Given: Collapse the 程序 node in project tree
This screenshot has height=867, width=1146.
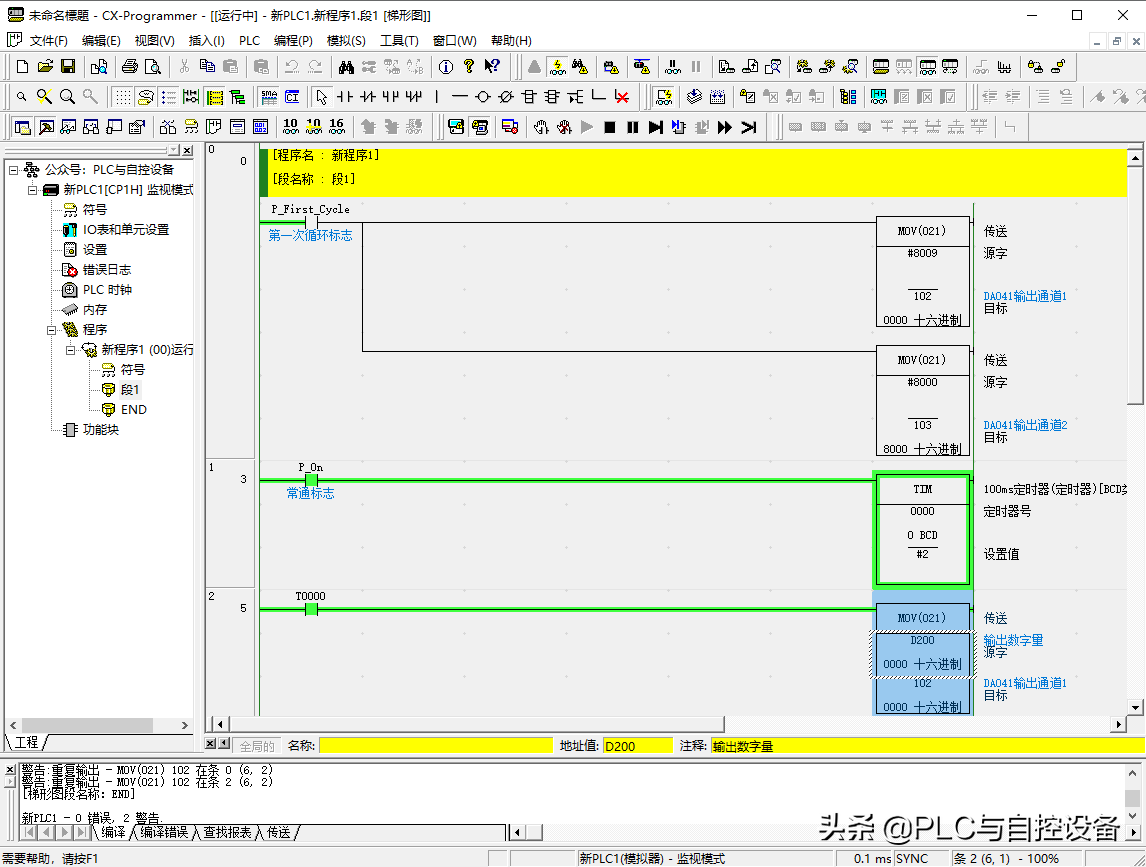Looking at the screenshot, I should coord(52,330).
